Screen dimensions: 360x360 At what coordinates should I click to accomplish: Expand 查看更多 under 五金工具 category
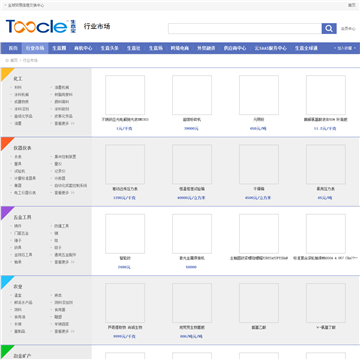[64, 262]
